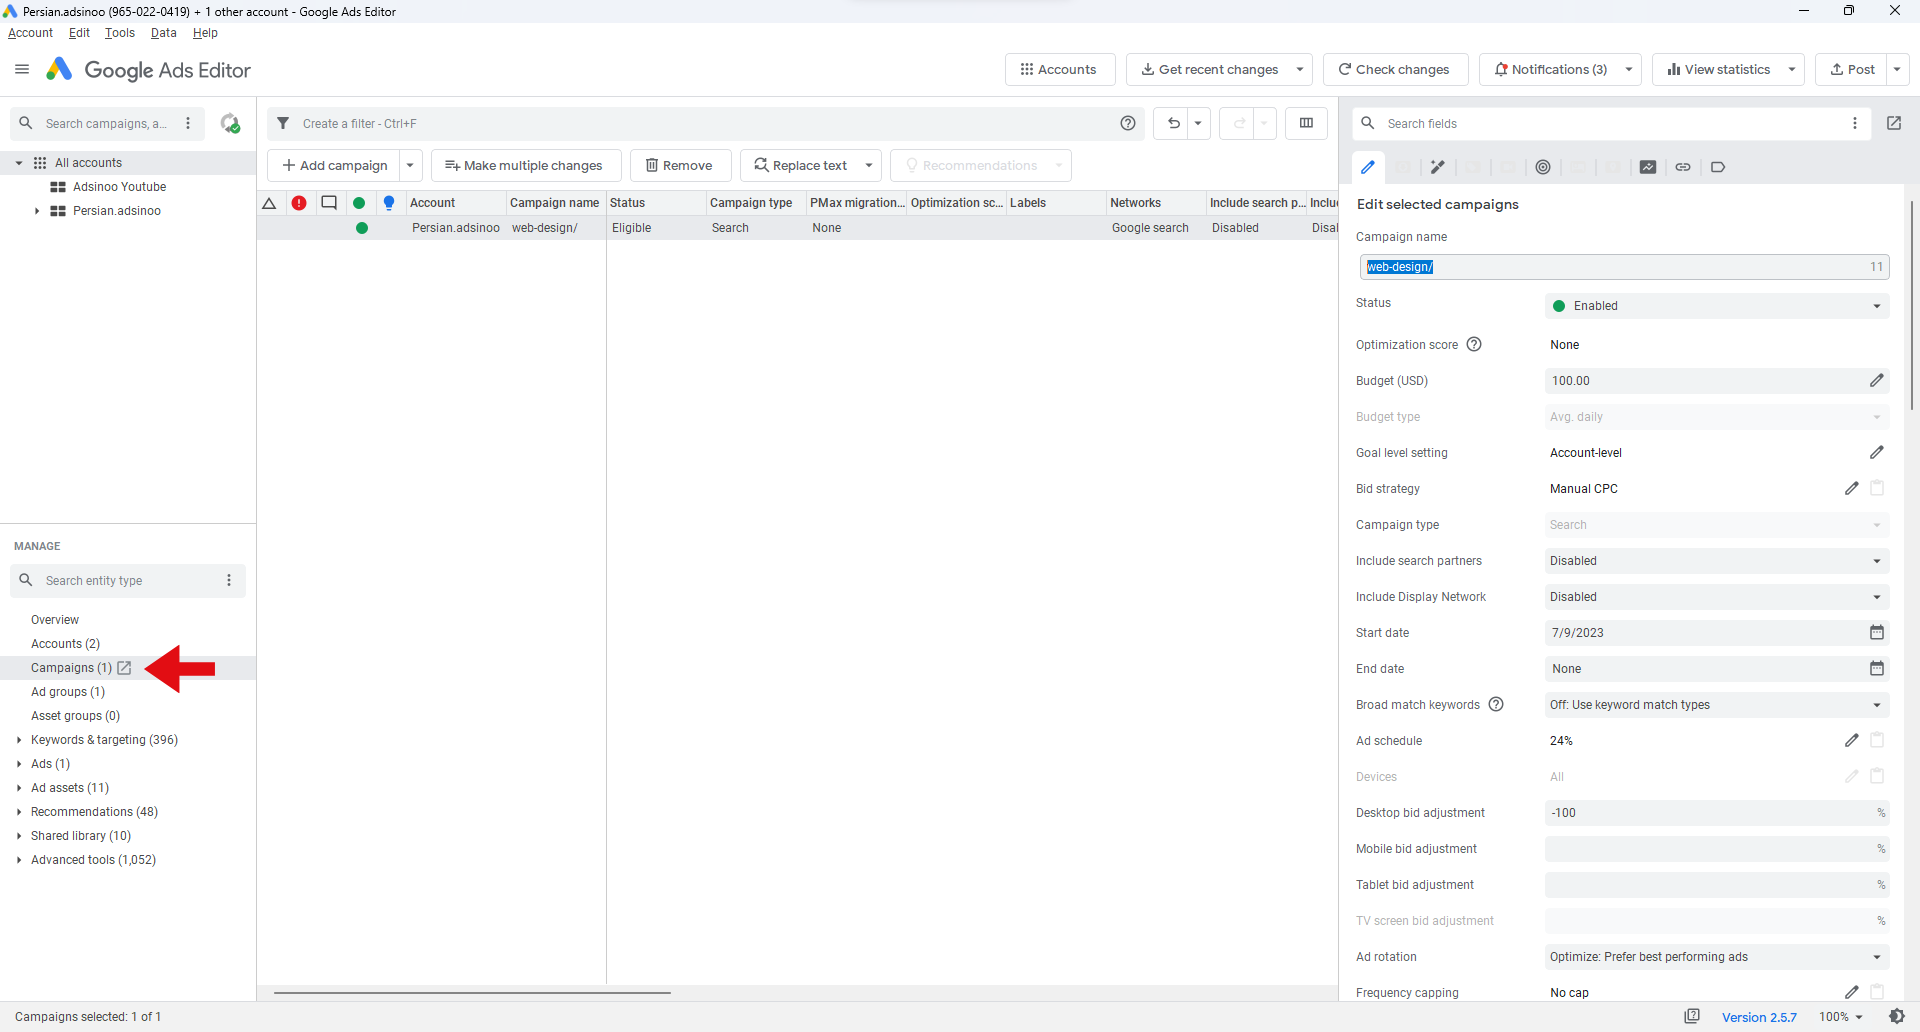The width and height of the screenshot is (1920, 1032).
Task: Edit Bid strategy with pencil icon
Action: tap(1852, 488)
